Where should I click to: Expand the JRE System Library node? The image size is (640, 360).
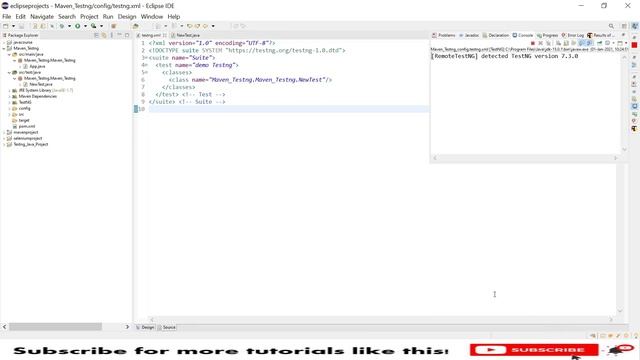point(9,90)
